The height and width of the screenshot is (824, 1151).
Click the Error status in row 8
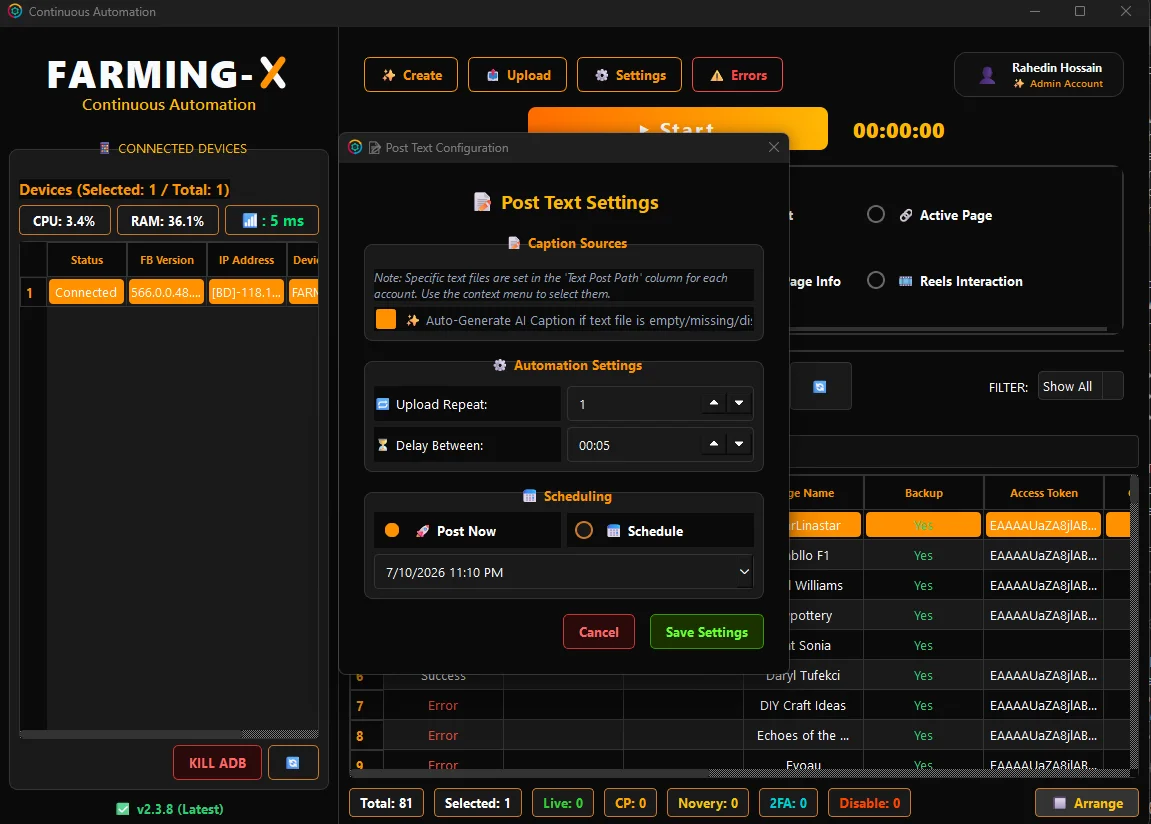pyautogui.click(x=443, y=735)
